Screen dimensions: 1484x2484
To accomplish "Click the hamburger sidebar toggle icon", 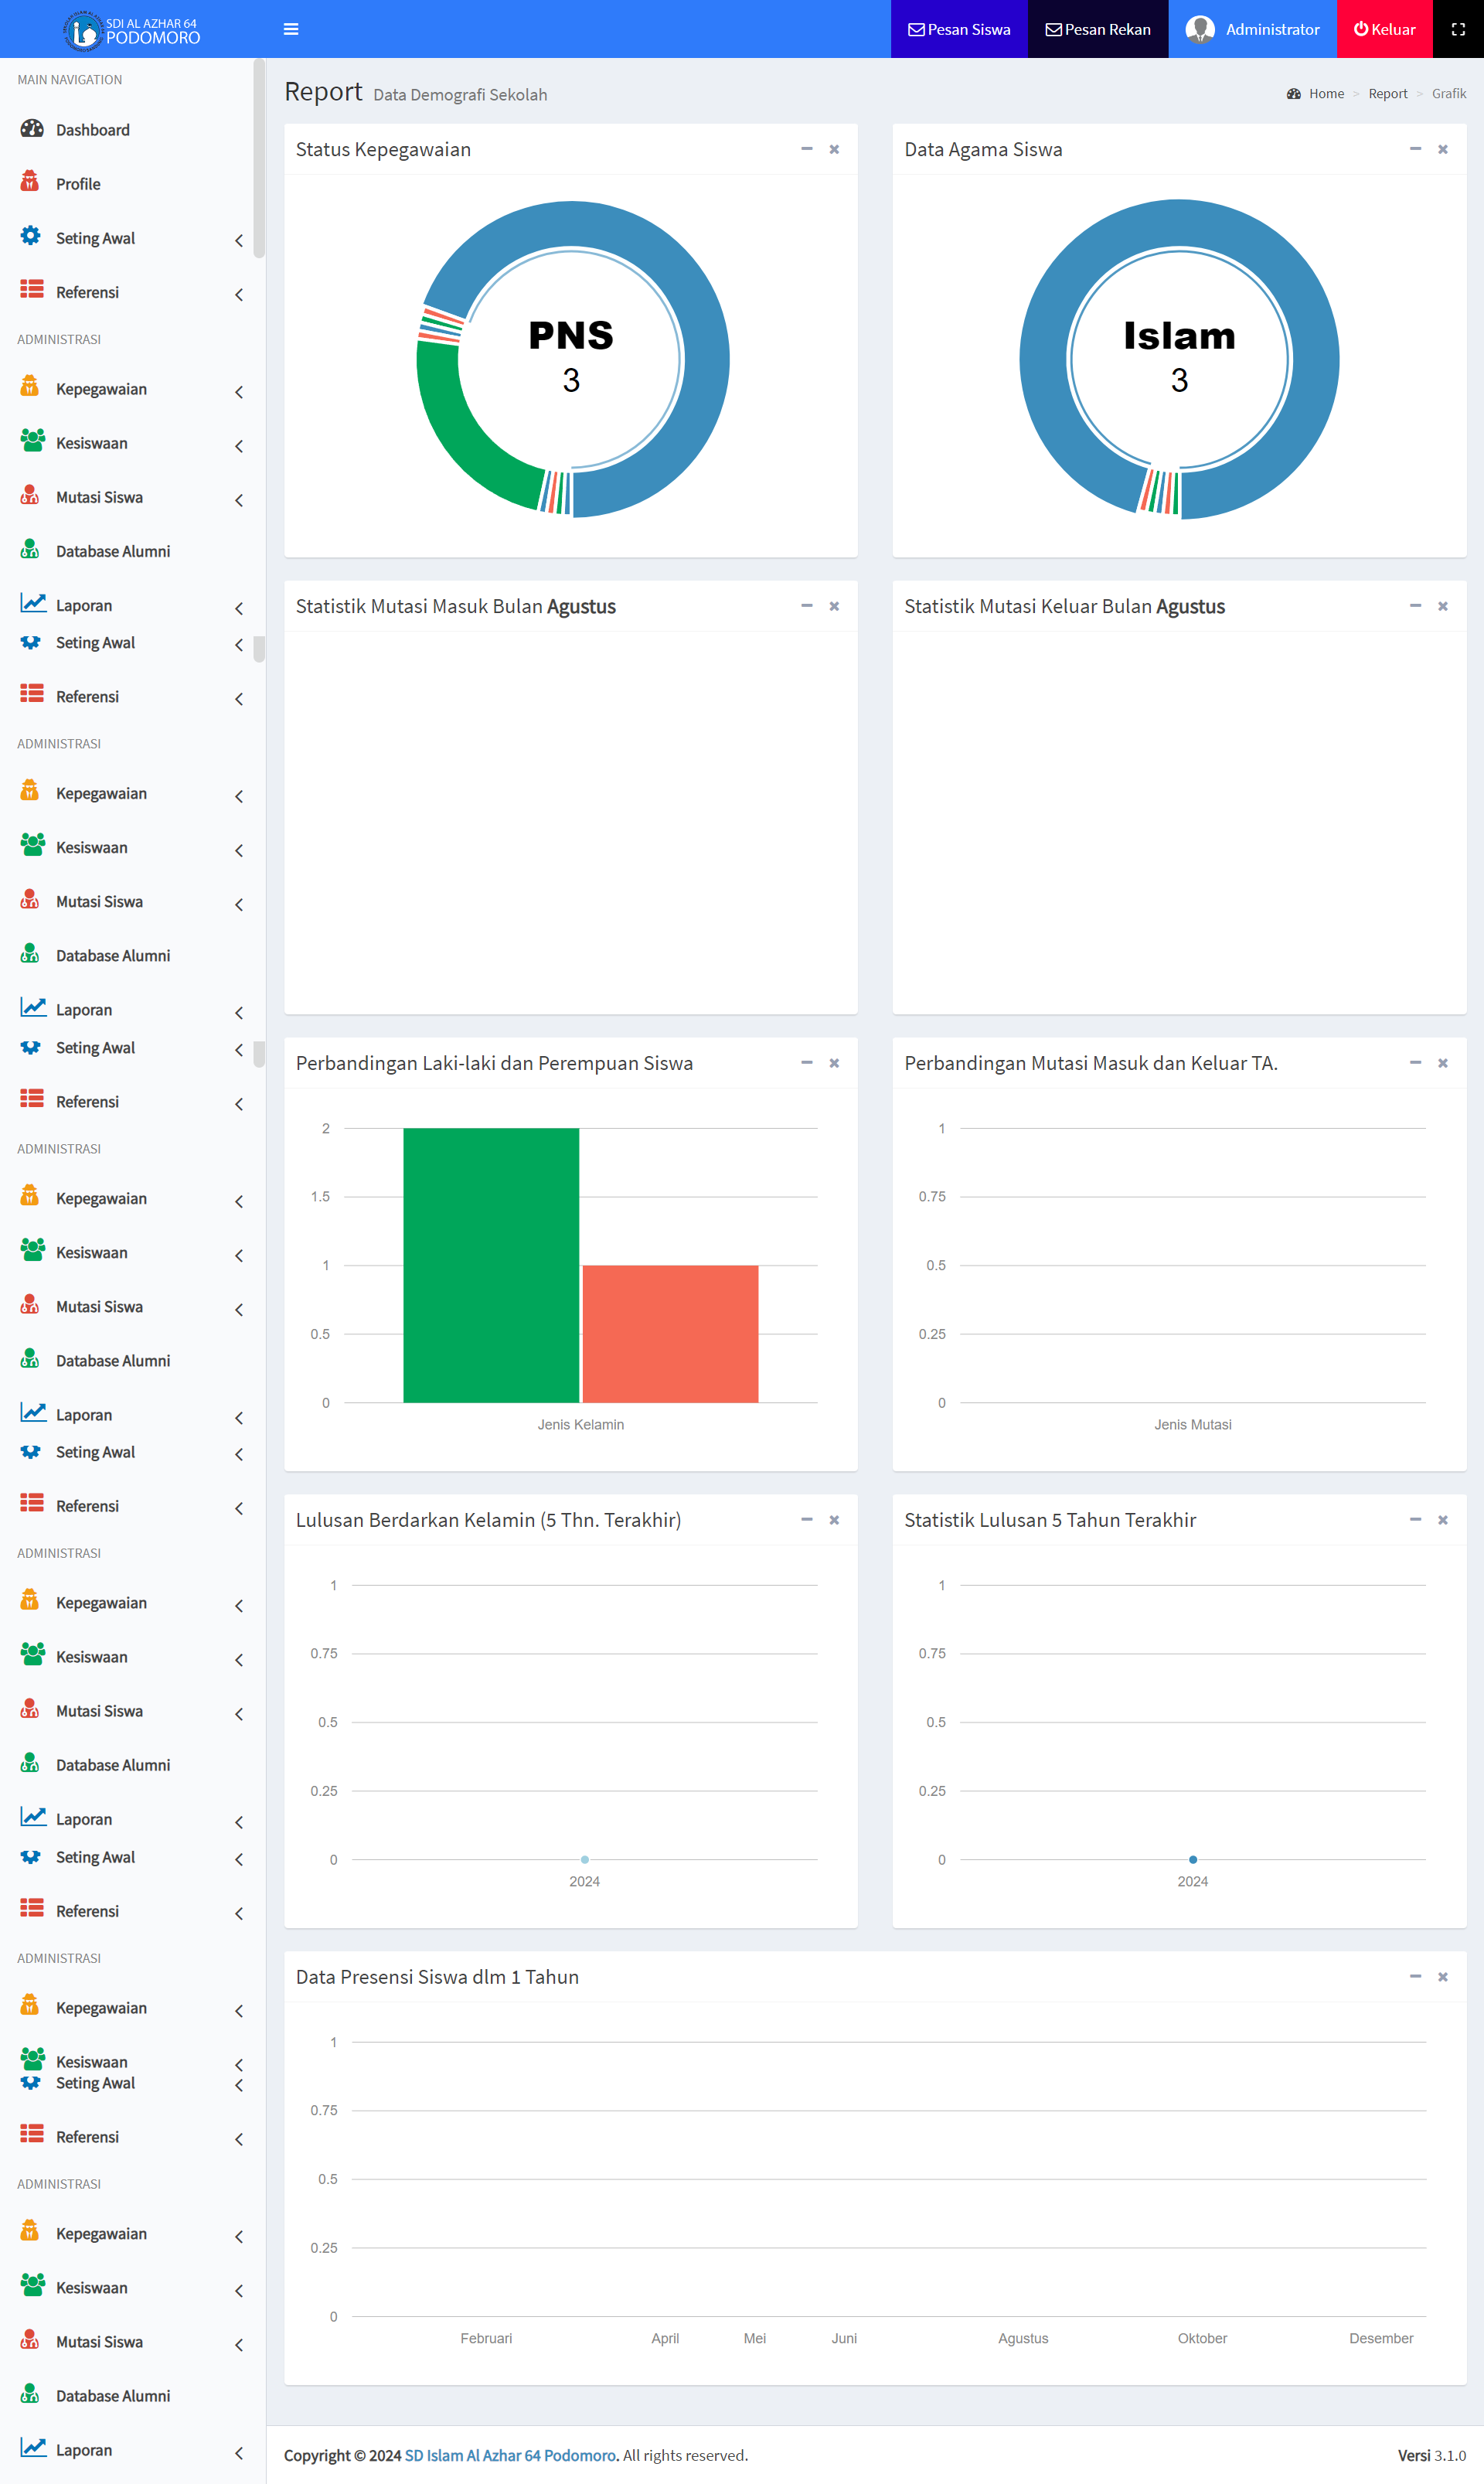I will [x=291, y=29].
